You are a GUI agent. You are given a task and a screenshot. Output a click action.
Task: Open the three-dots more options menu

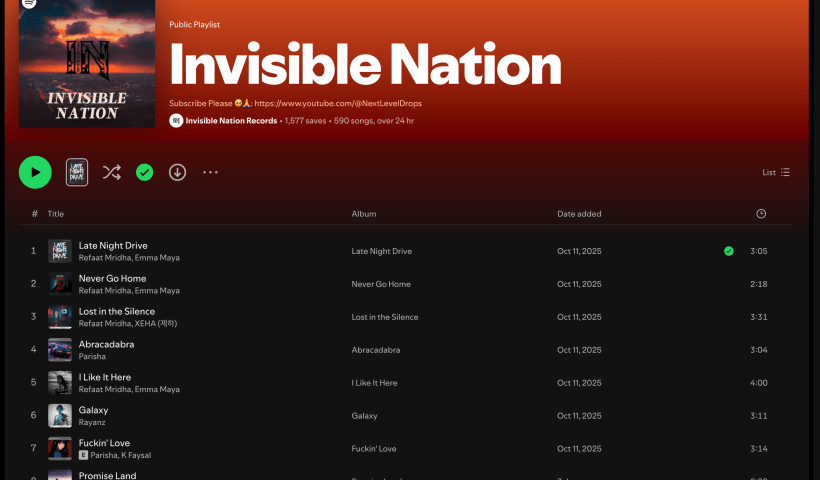click(x=210, y=172)
